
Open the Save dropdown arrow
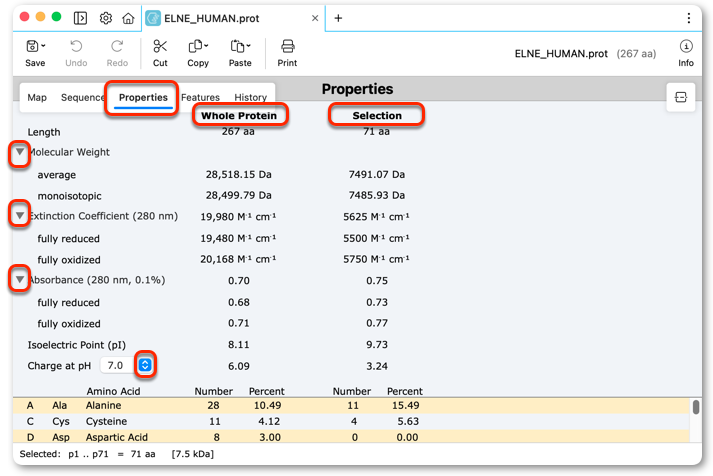(43, 46)
